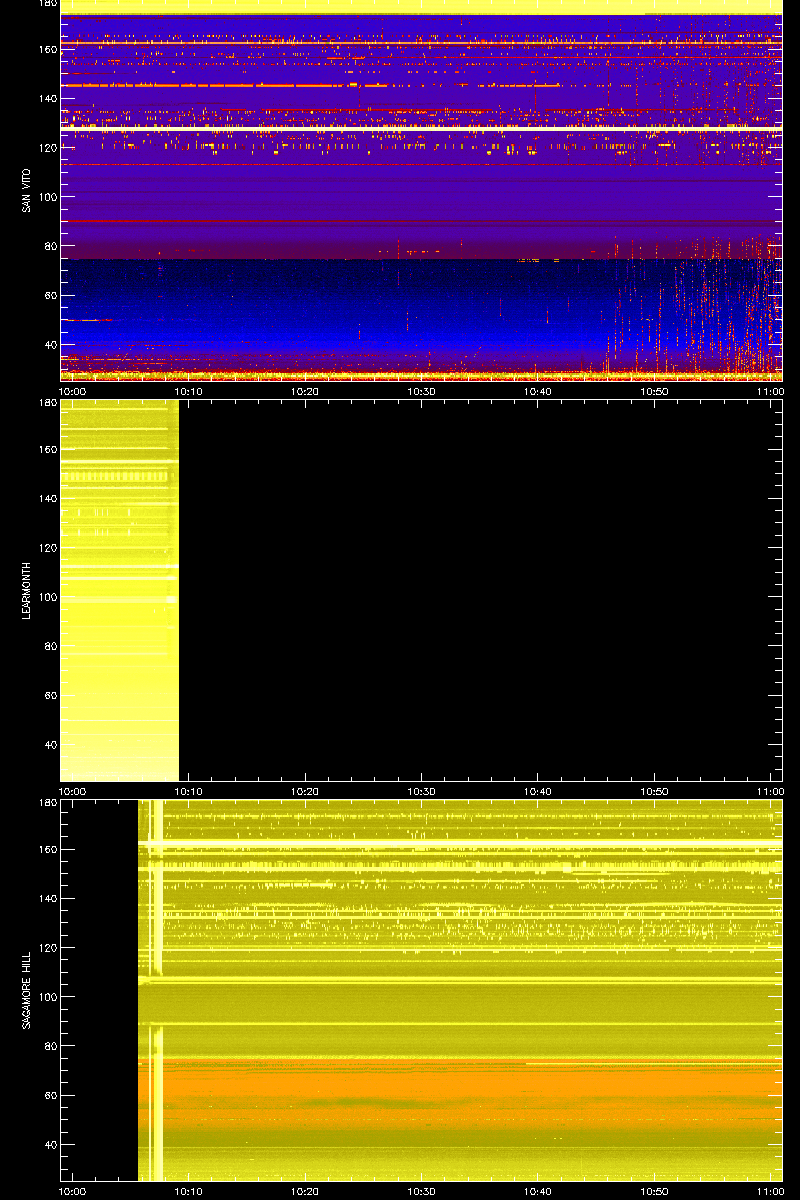Select the Learmonth yellow data block
The width and height of the screenshot is (800, 1200).
coord(119,590)
